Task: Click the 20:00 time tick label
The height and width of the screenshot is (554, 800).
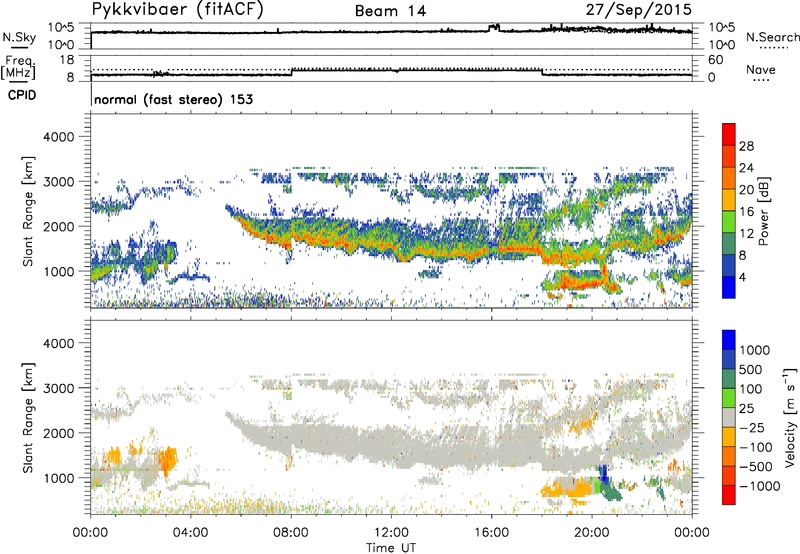Action: tap(592, 533)
